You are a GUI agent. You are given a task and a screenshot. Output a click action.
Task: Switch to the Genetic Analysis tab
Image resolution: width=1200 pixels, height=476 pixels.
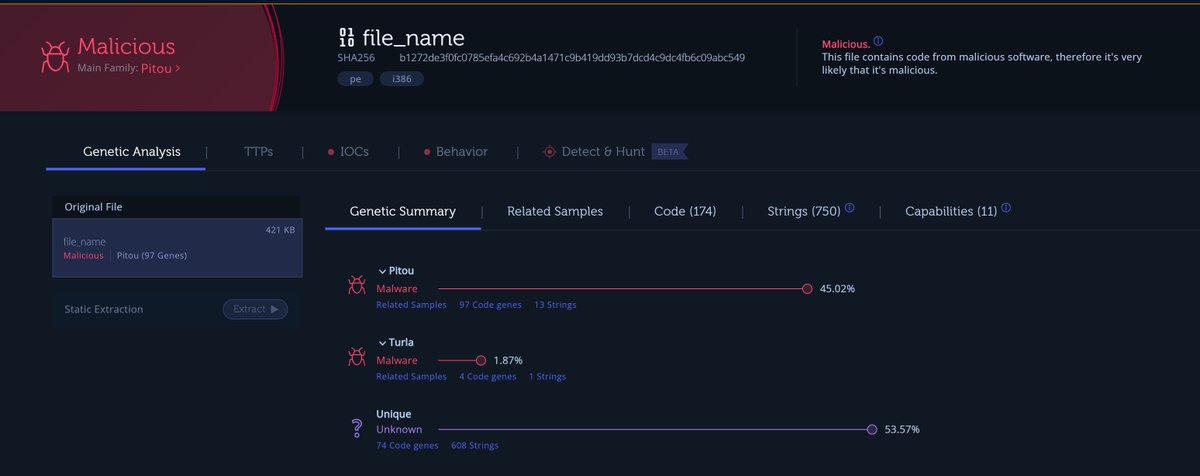132,152
